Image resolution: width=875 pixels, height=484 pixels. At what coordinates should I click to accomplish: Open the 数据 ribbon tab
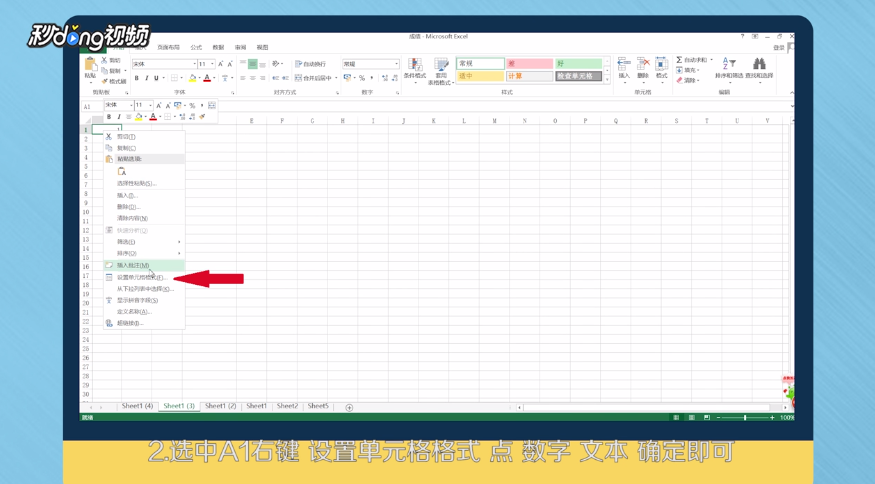click(218, 47)
